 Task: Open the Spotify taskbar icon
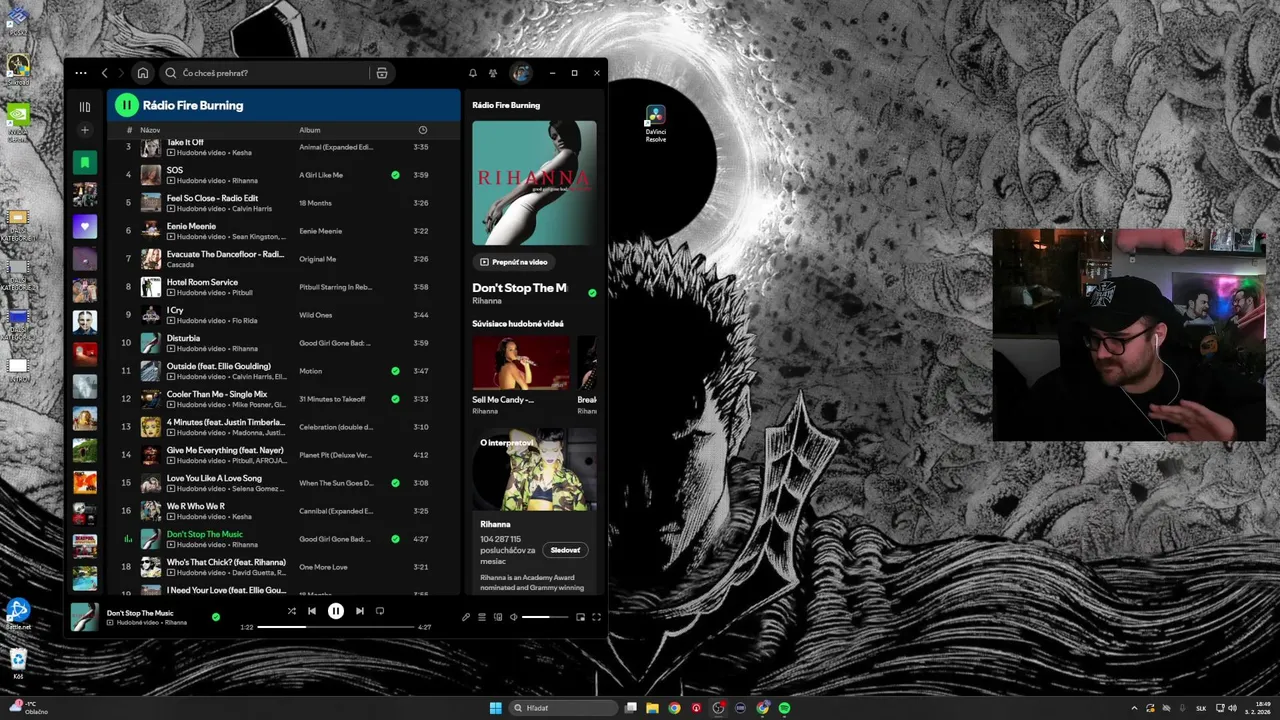(x=785, y=708)
